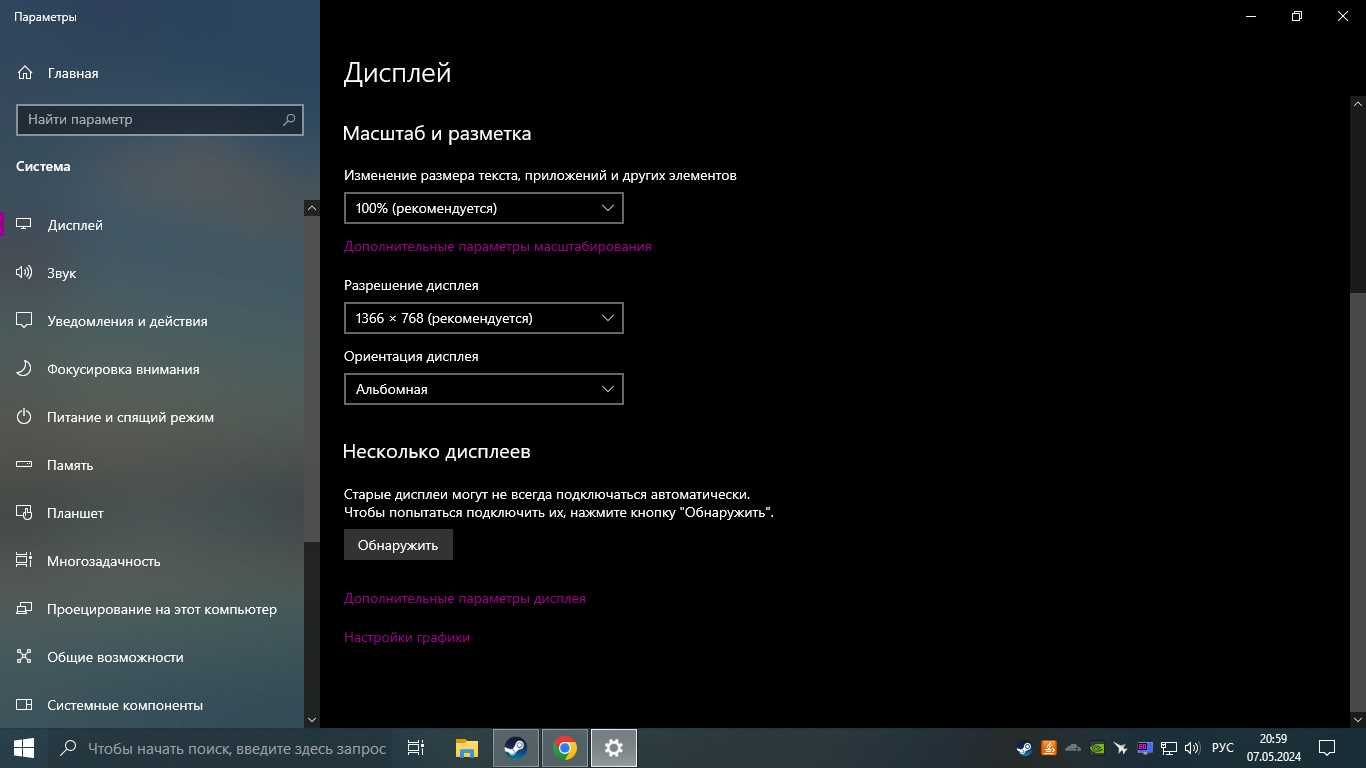Viewport: 1366px width, 768px height.
Task: Click sidebar scrollbar up arrow
Action: 312,208
